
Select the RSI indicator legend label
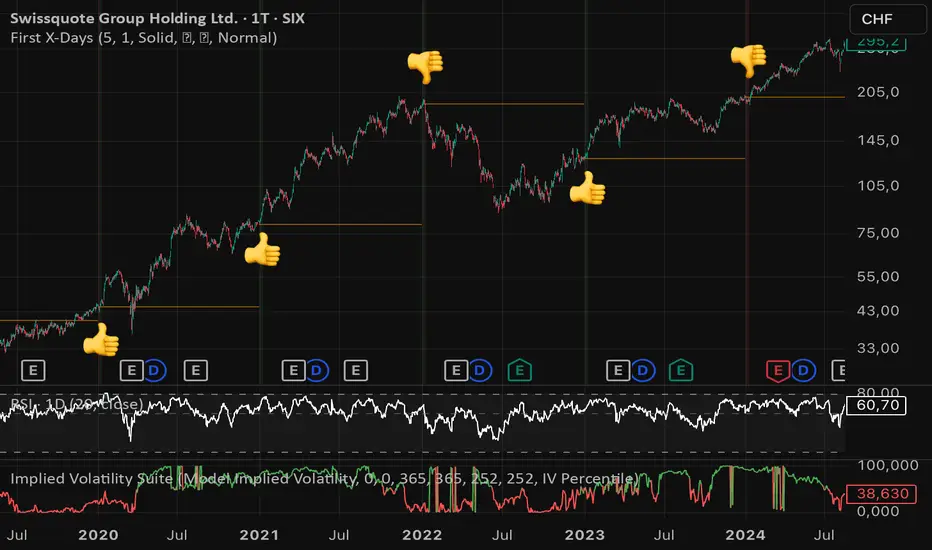click(x=76, y=404)
